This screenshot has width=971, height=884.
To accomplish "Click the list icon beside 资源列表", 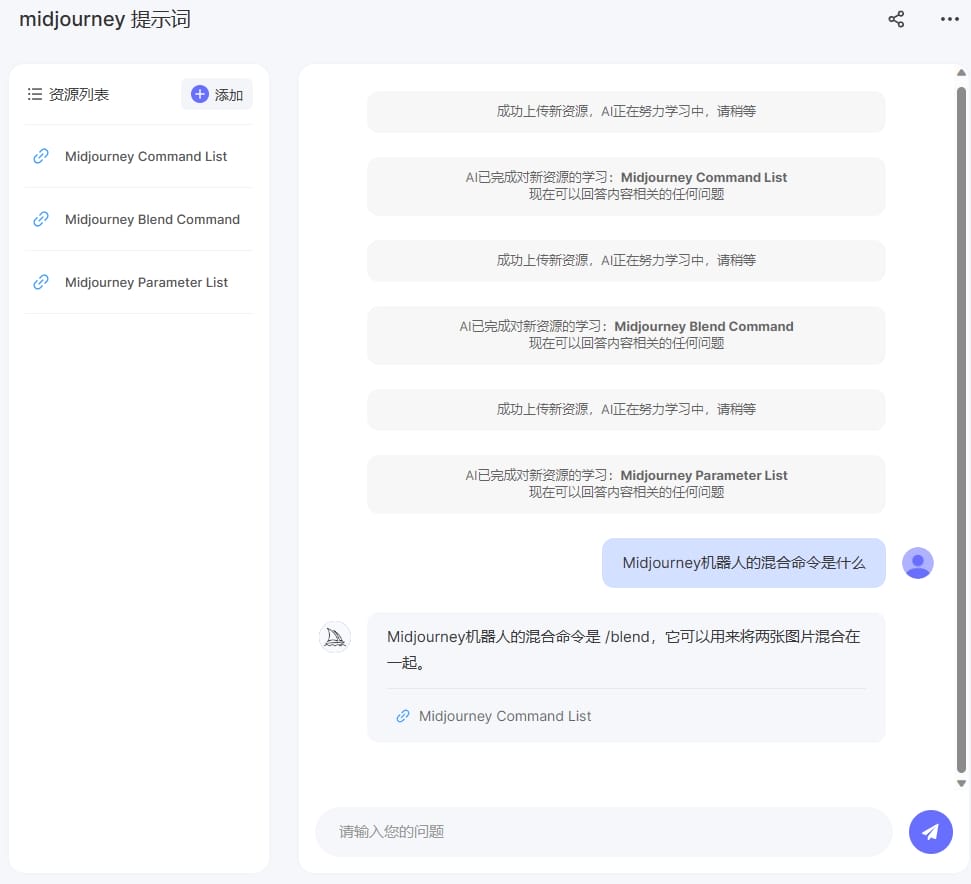I will (x=35, y=94).
